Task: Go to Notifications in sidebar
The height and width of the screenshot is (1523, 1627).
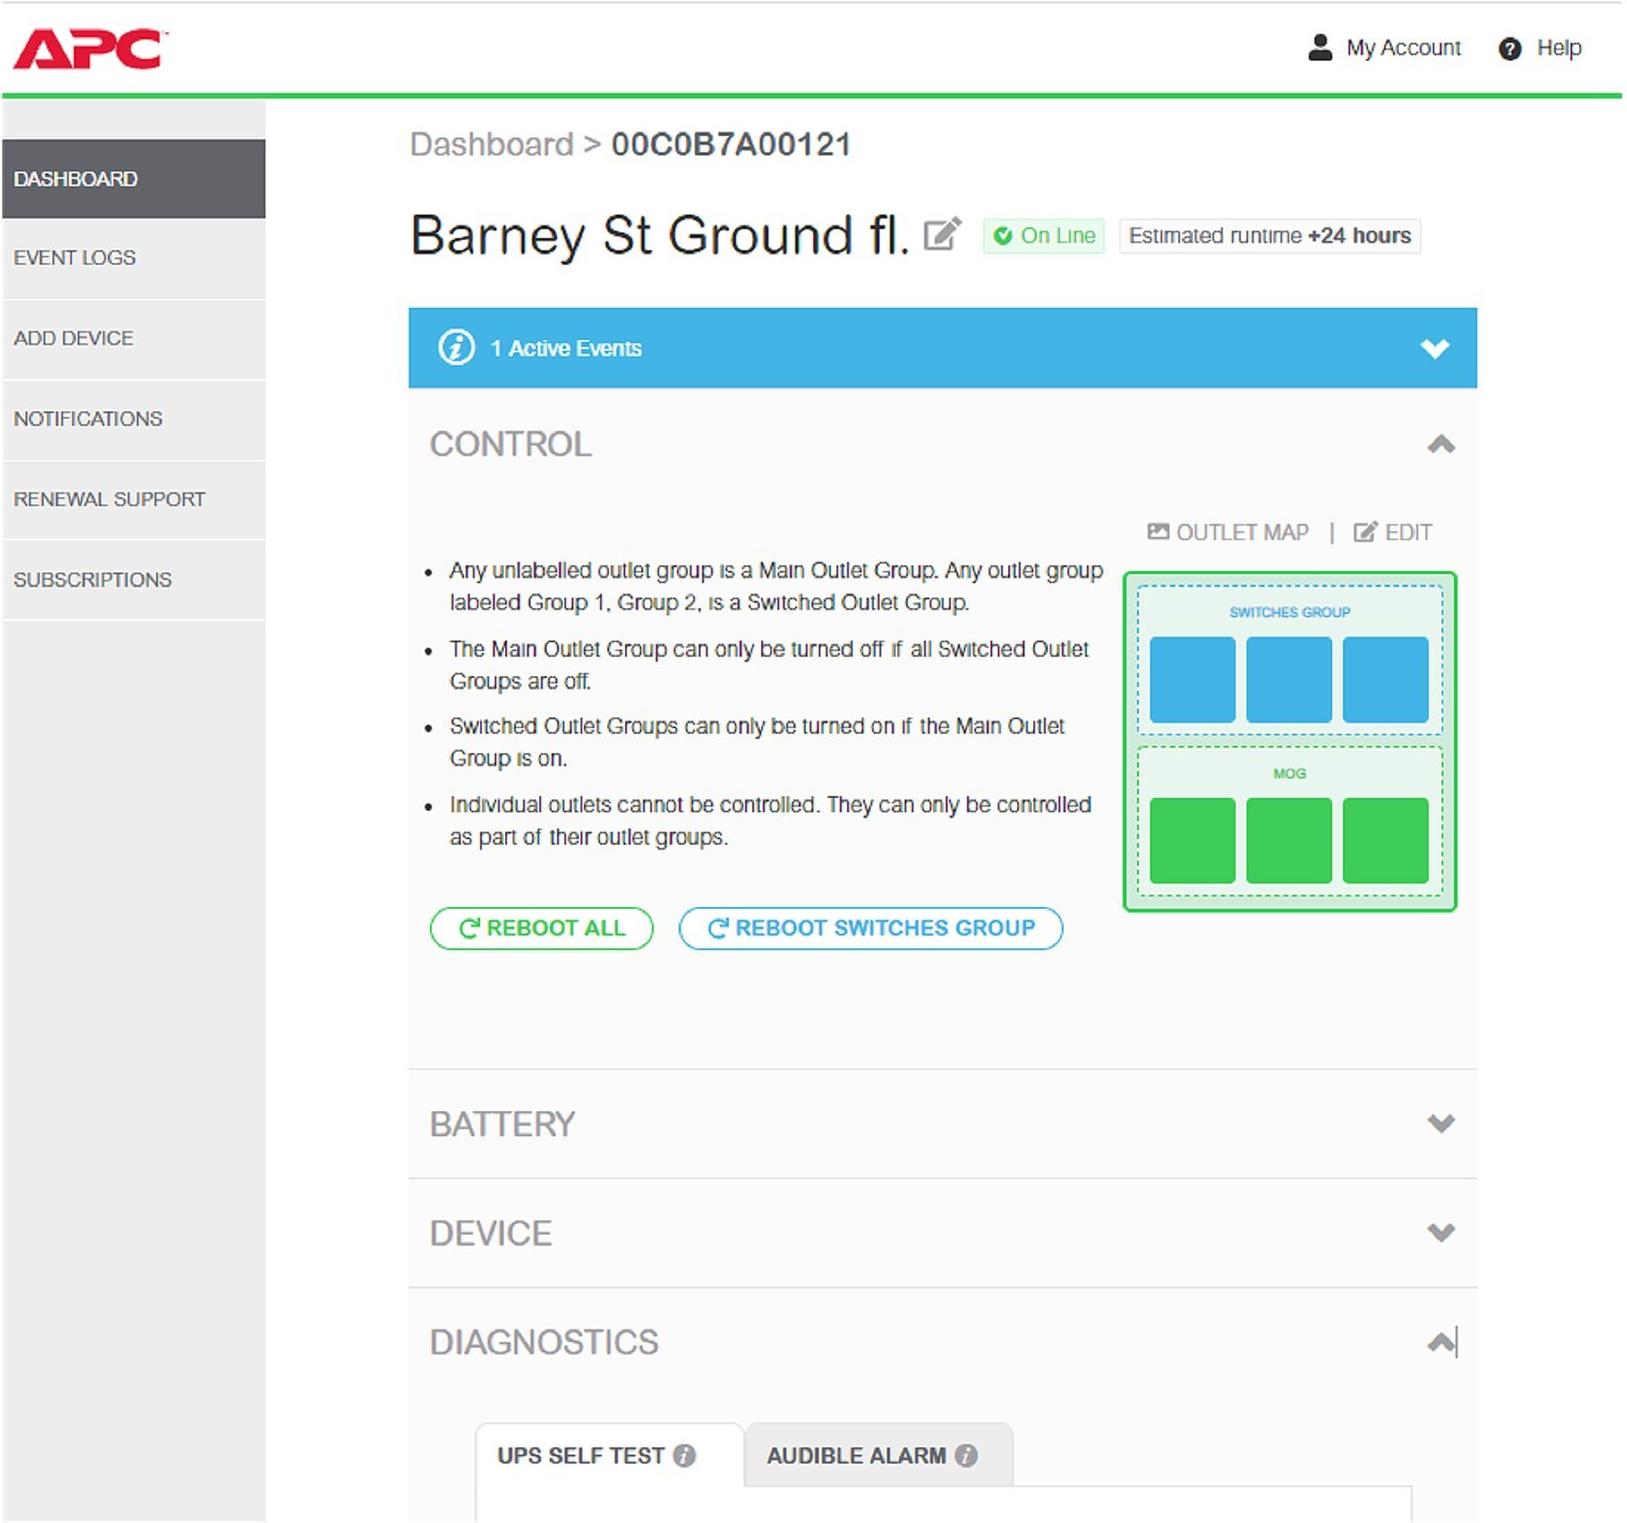Action: coord(88,419)
